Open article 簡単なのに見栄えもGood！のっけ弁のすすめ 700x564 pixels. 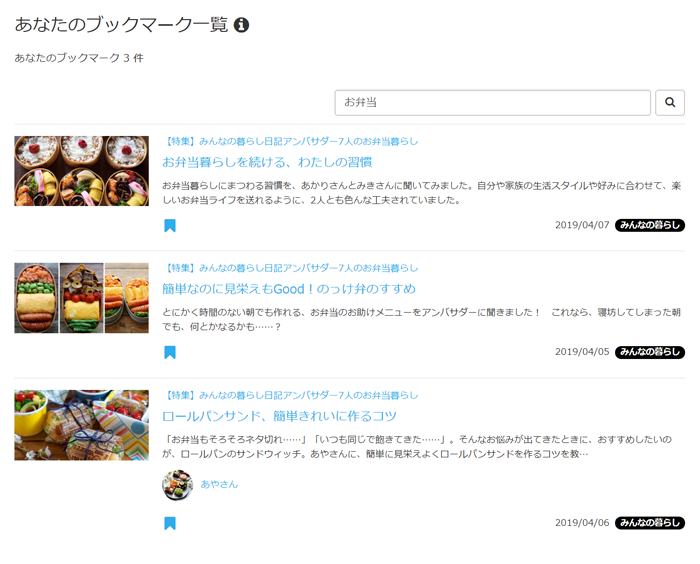tap(289, 289)
